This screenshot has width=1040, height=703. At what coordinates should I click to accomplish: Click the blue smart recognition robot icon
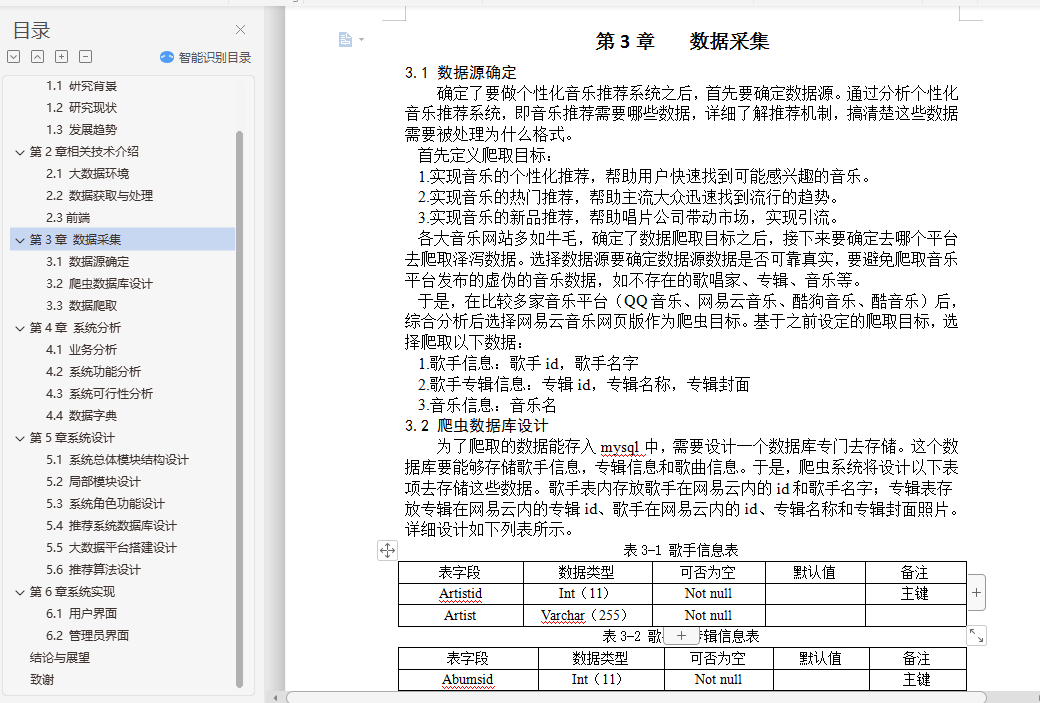(x=166, y=58)
